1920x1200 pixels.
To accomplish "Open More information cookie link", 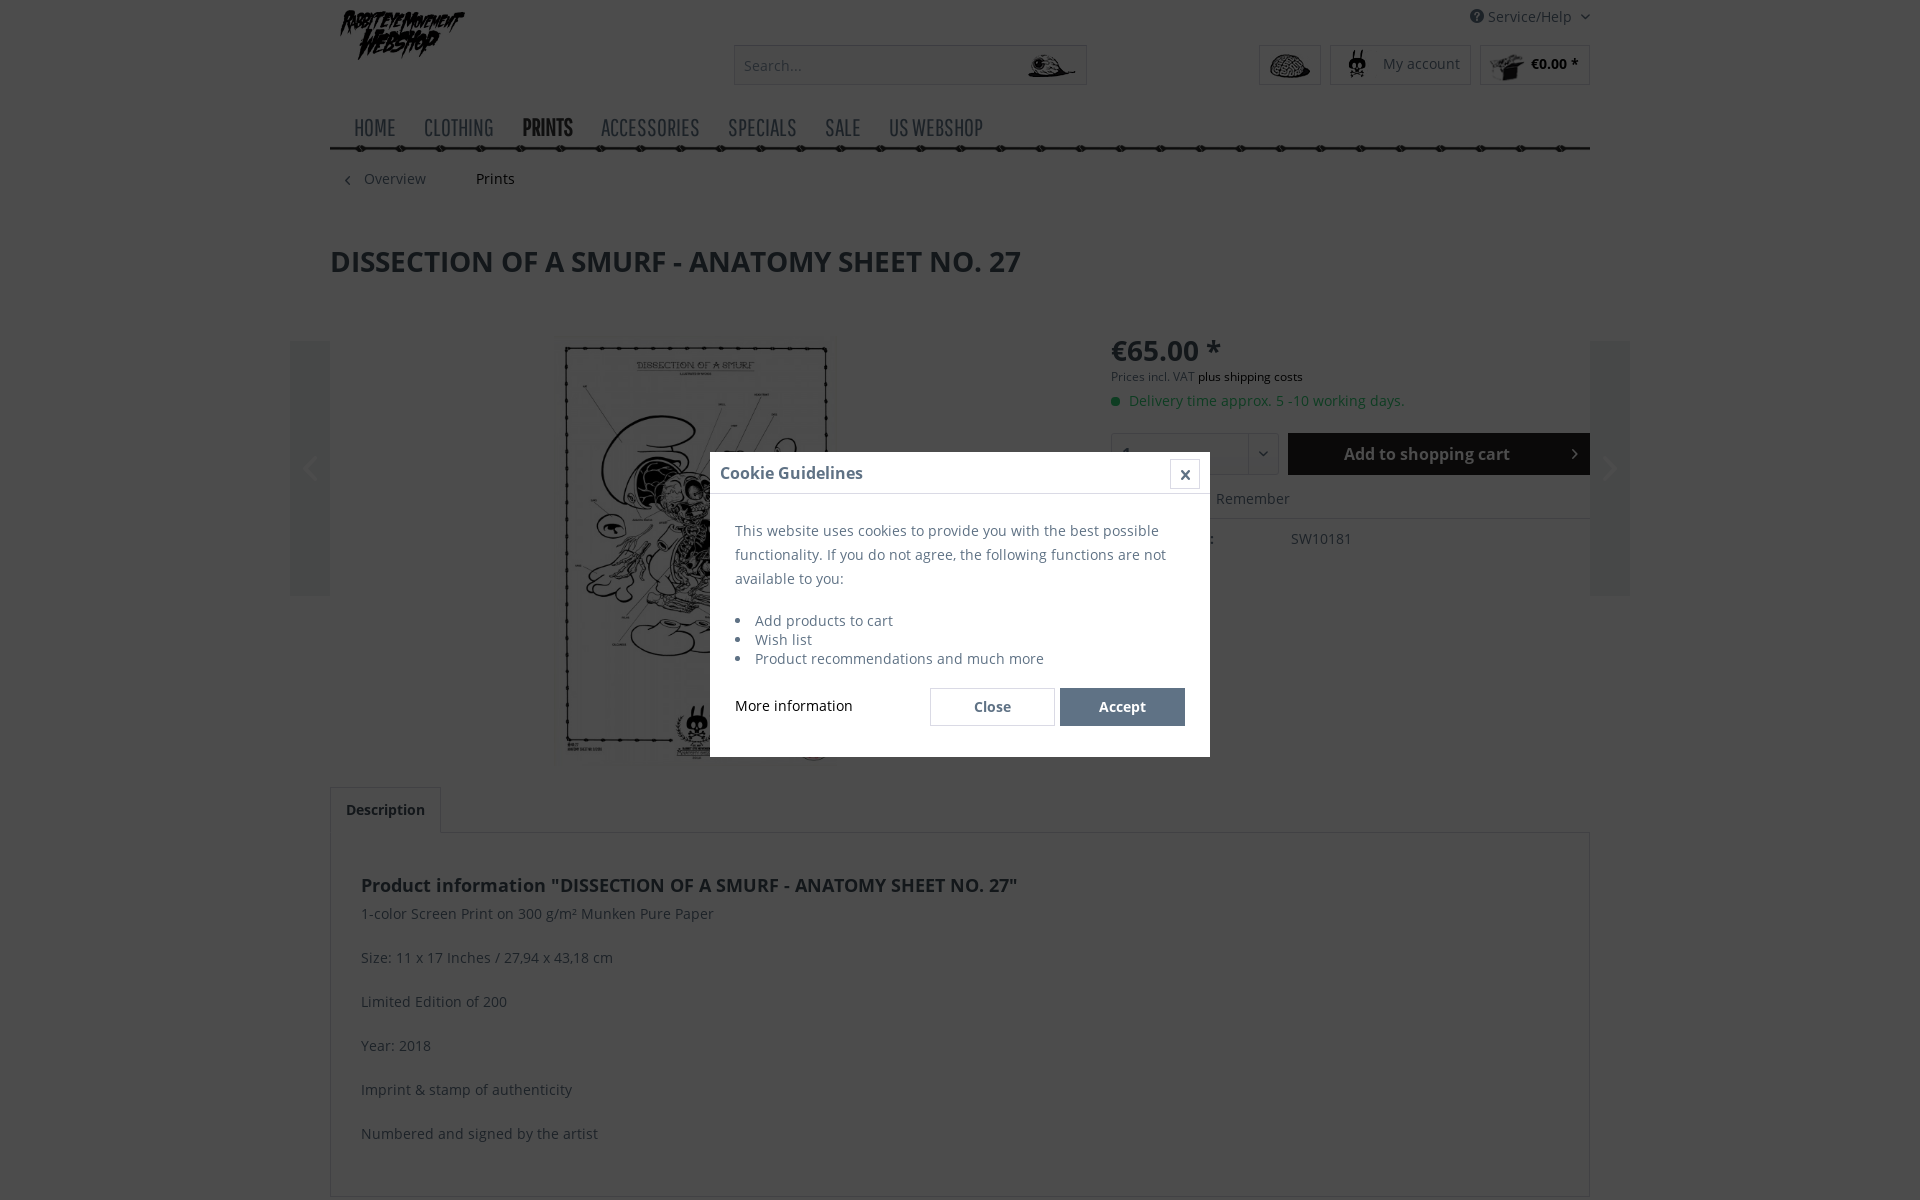I will tap(794, 706).
